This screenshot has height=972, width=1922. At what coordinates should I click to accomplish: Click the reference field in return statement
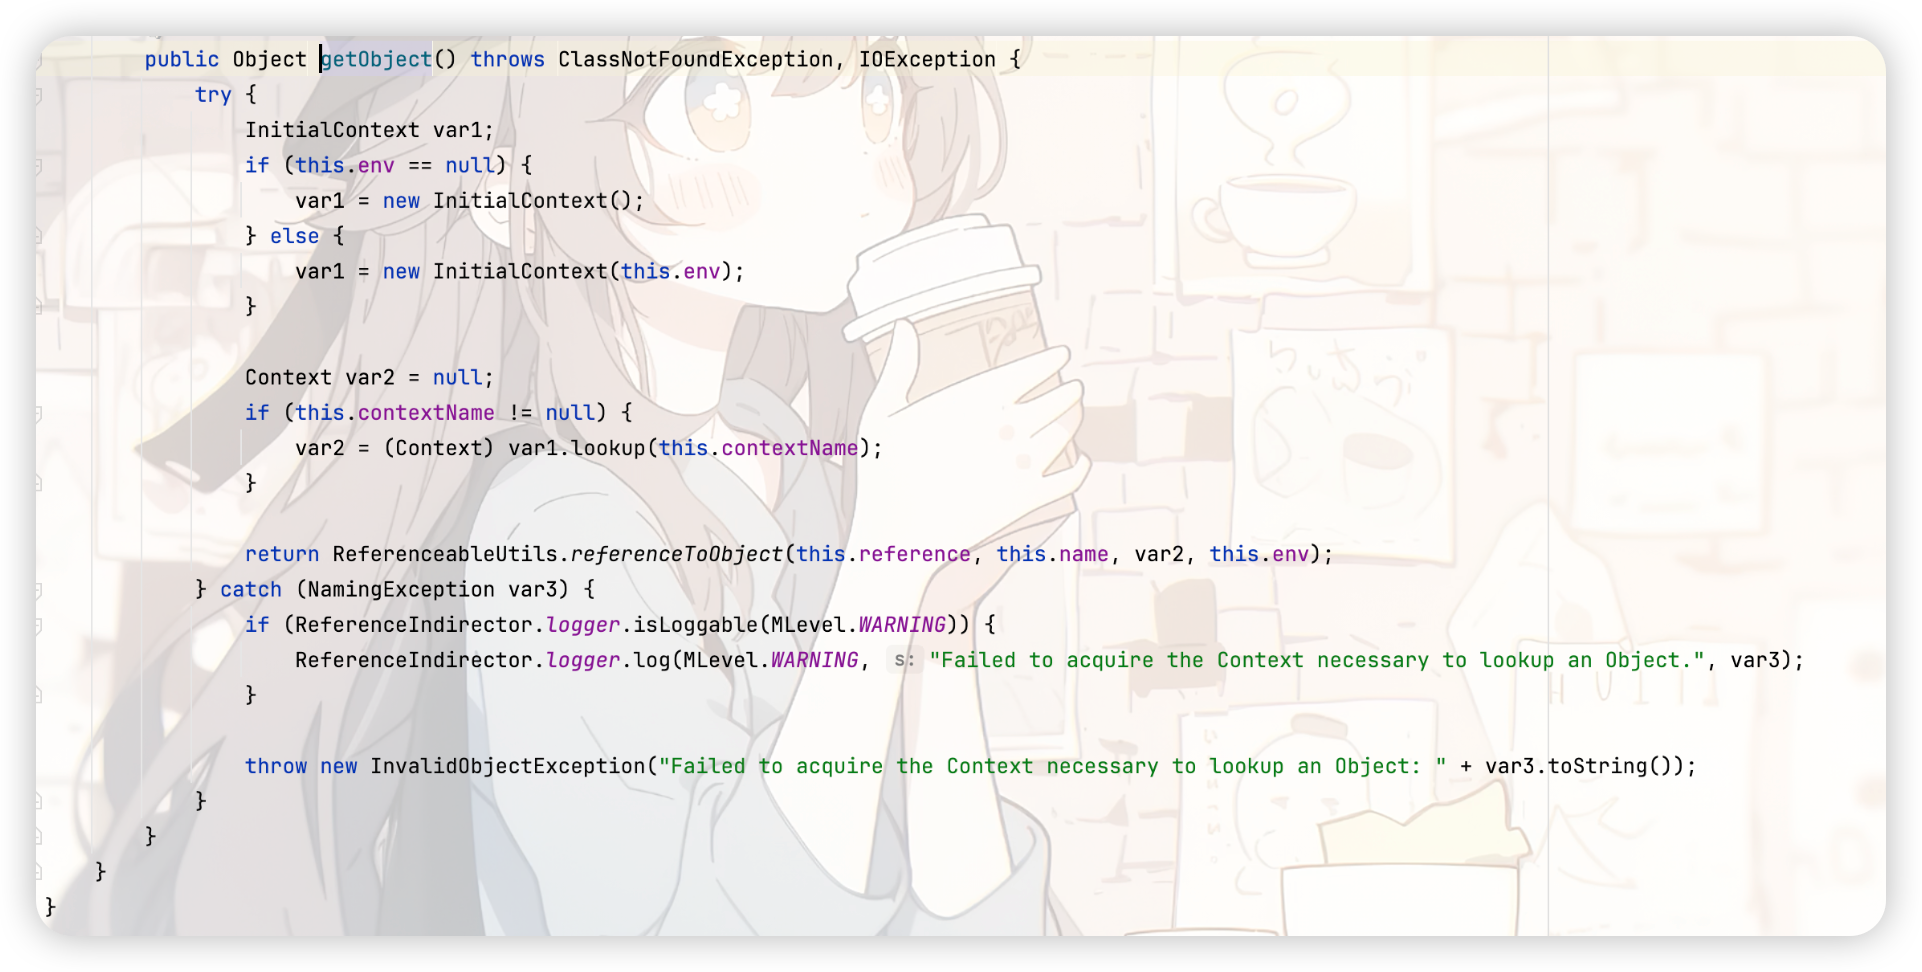[x=915, y=554]
